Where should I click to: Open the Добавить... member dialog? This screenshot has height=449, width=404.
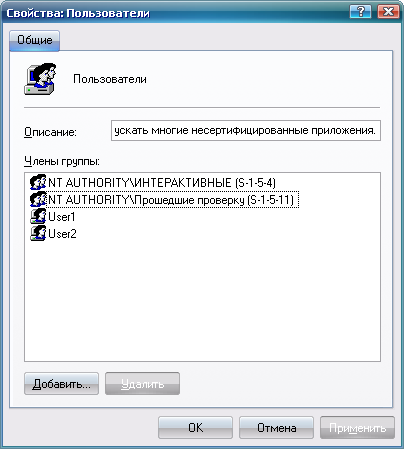coord(61,384)
